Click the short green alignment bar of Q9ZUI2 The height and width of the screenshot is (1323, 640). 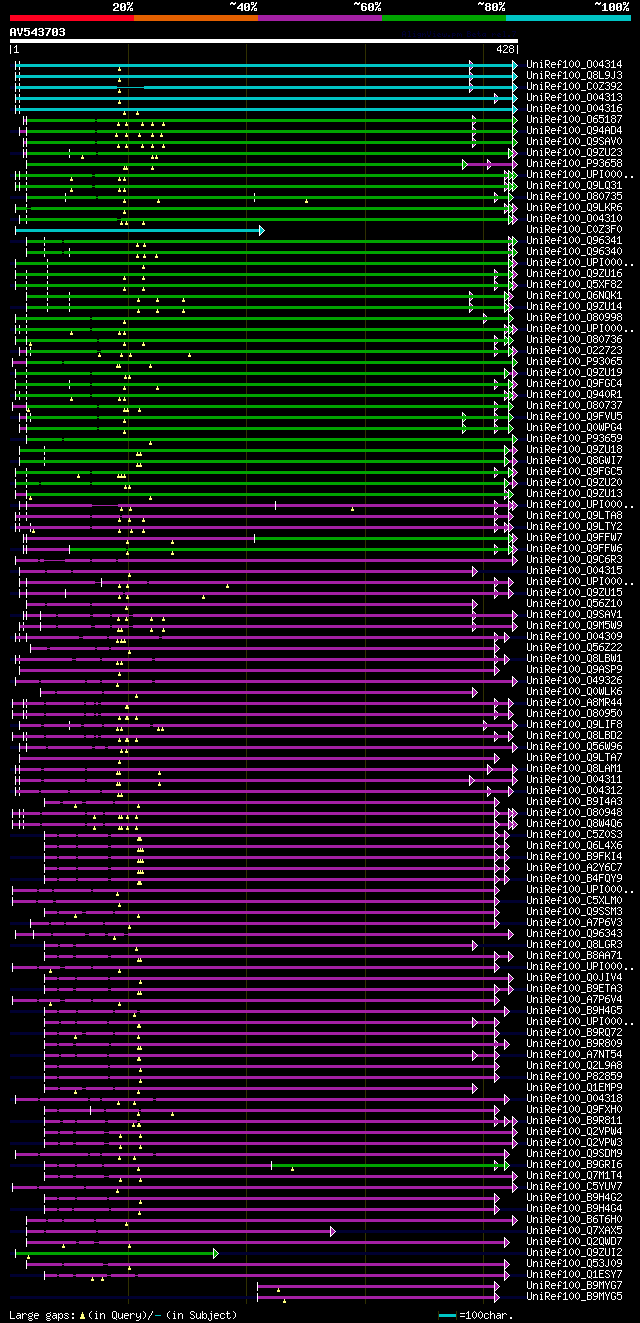(116, 1253)
